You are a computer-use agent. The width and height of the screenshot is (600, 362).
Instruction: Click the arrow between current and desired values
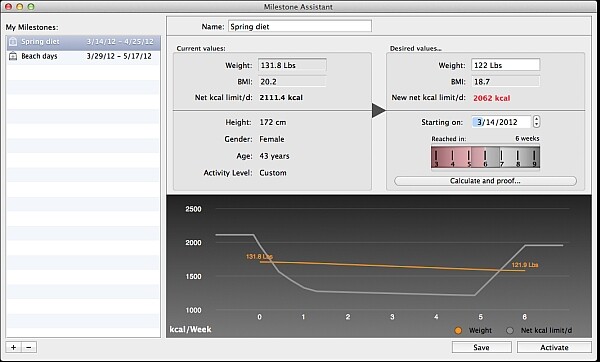coord(379,111)
